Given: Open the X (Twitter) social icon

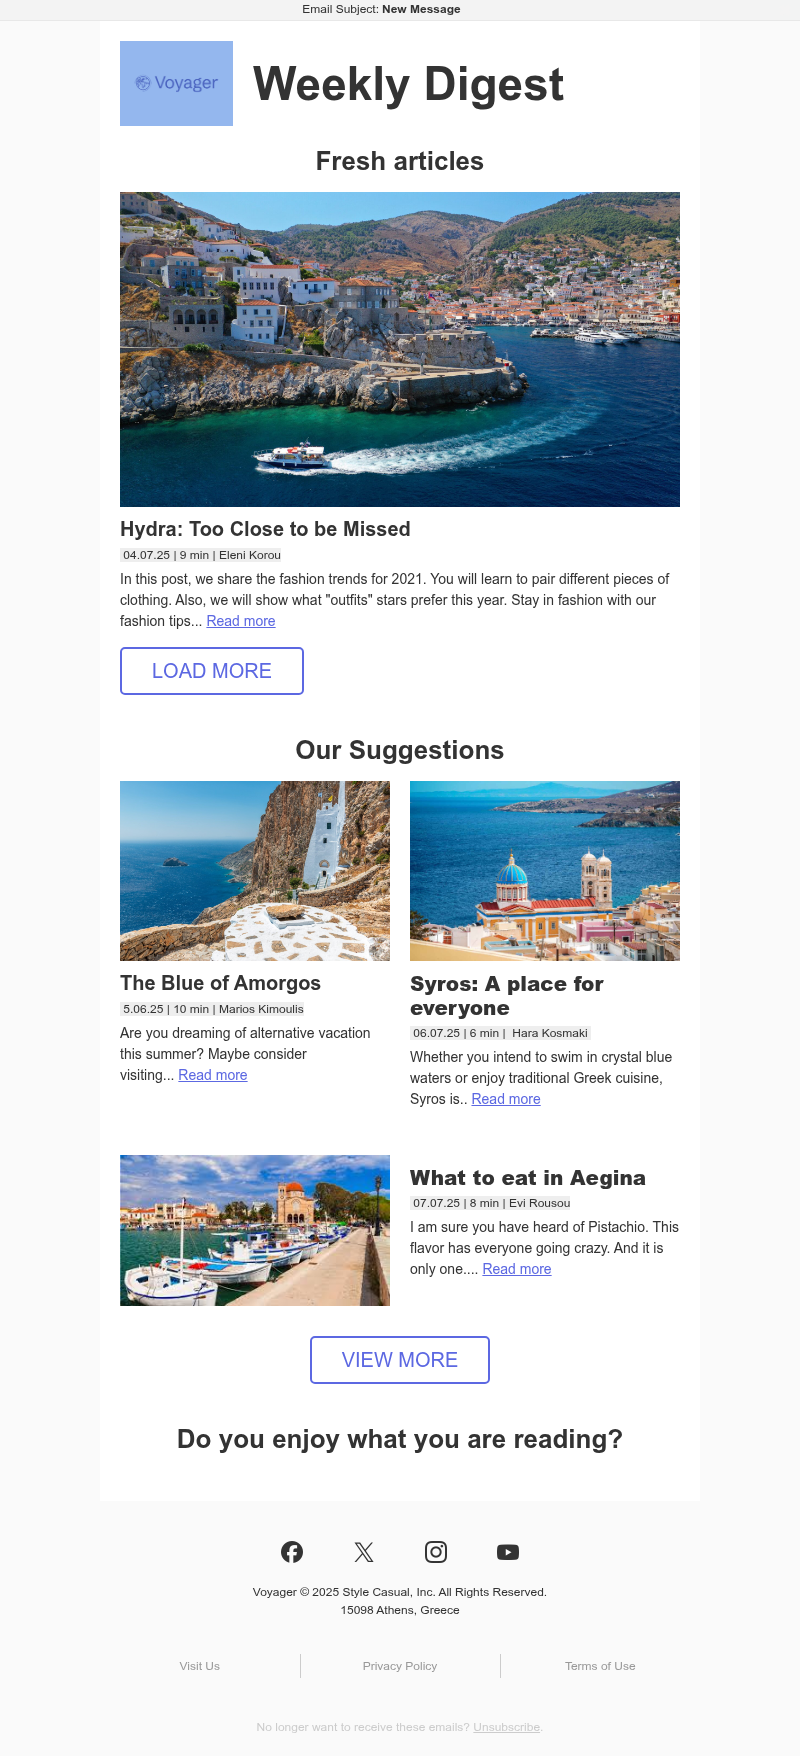Looking at the screenshot, I should pos(364,1552).
